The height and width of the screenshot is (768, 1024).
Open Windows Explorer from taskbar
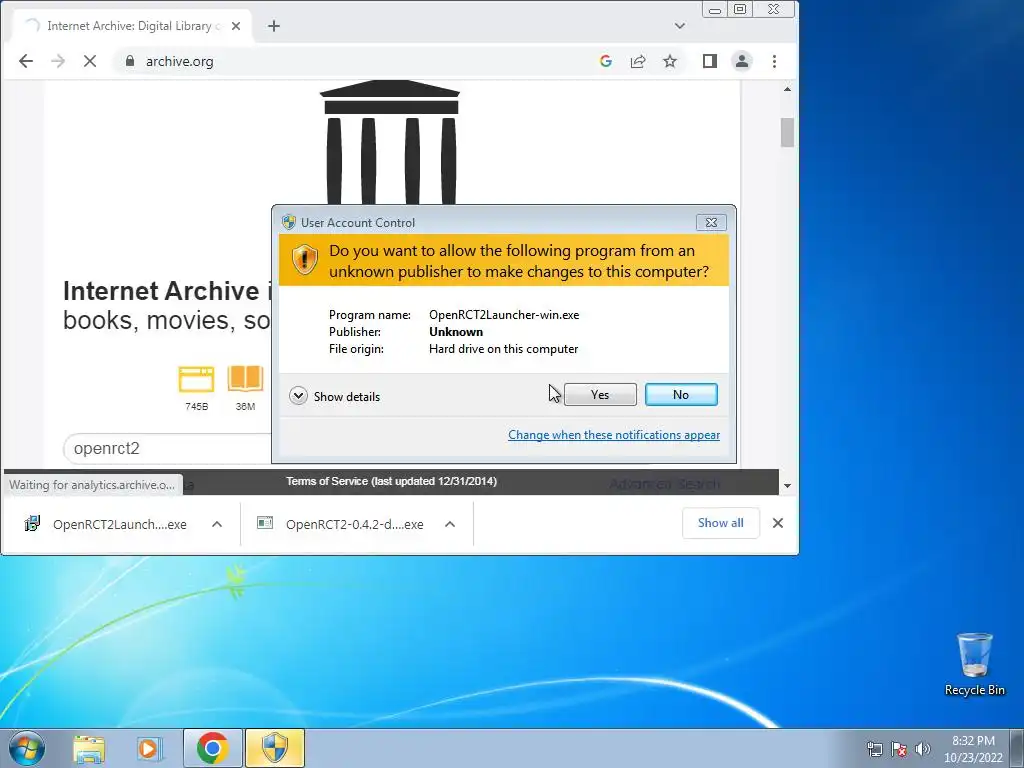89,749
